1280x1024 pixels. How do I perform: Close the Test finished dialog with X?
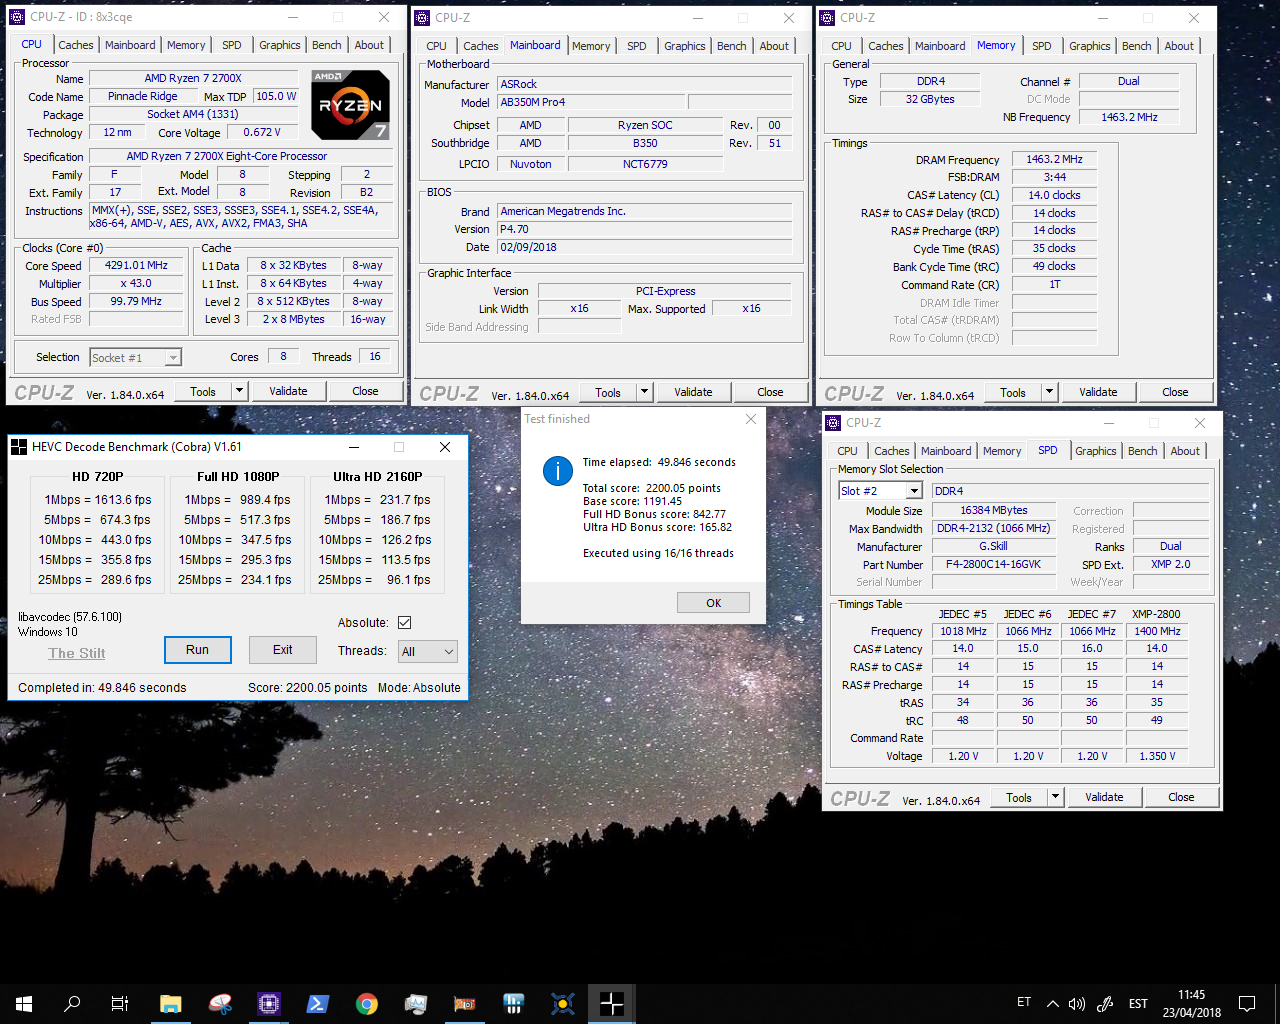(751, 419)
